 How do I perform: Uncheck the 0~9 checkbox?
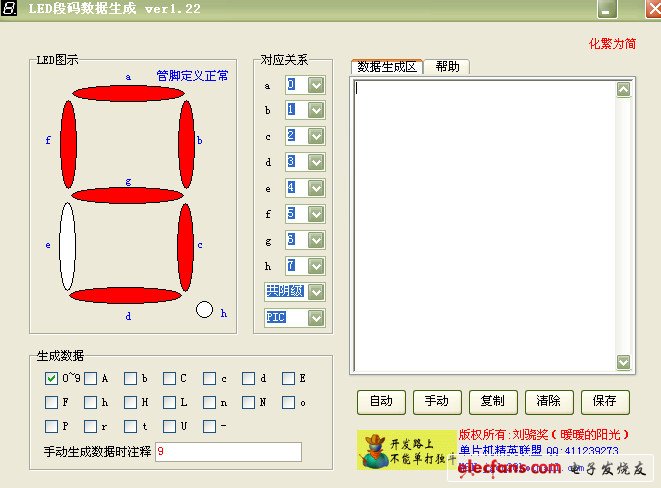[x=51, y=378]
